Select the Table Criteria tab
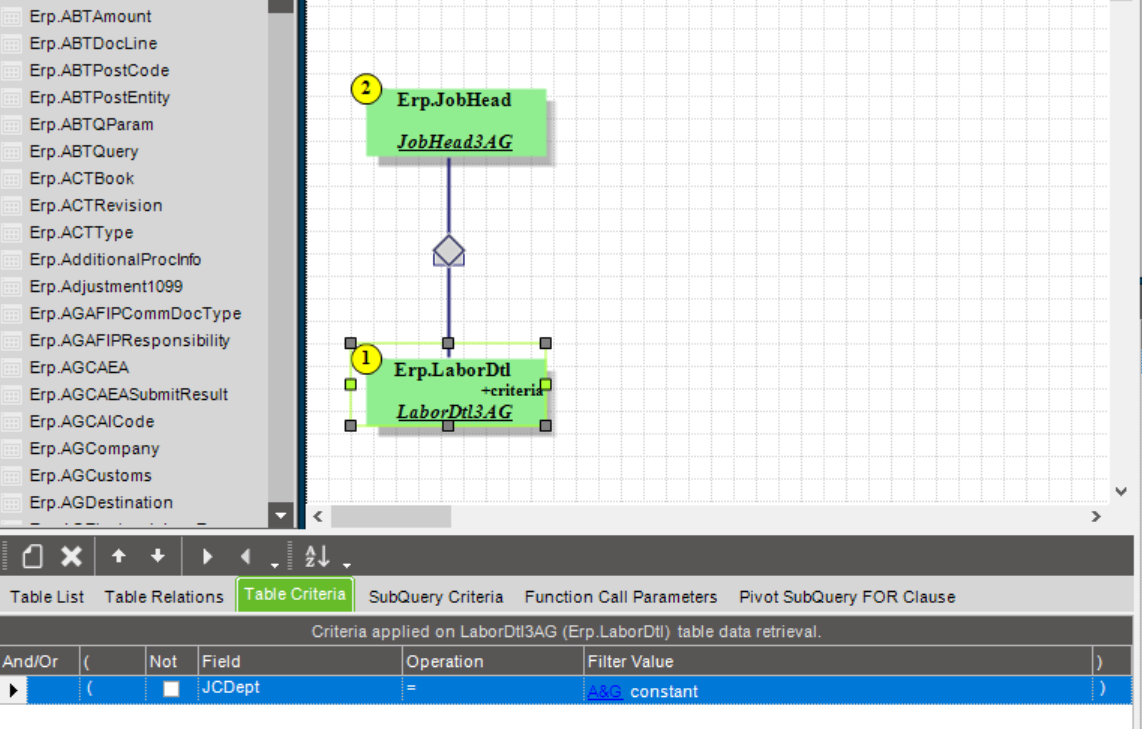This screenshot has width=1142, height=729. (x=295, y=594)
